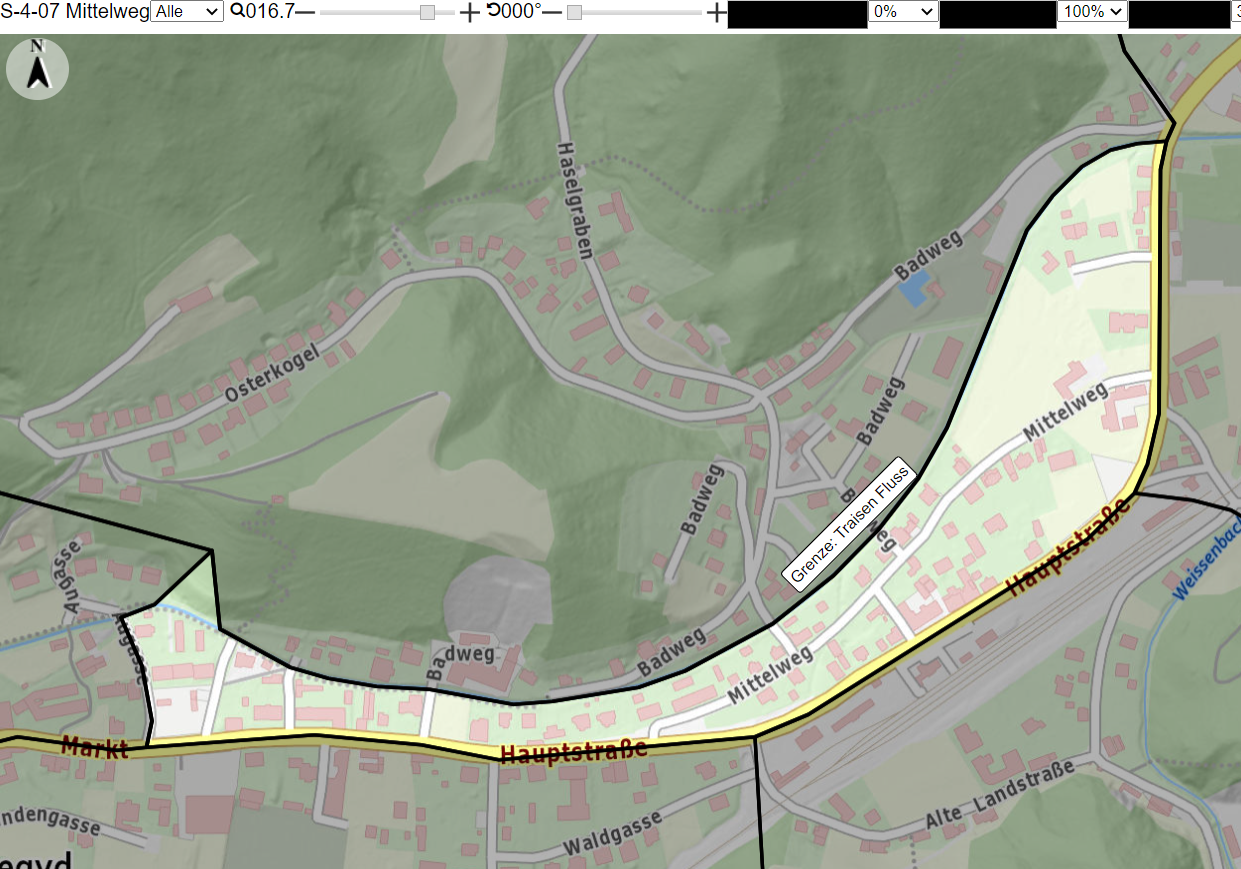Click the rotation plus icon
The image size is (1241, 869).
pos(716,12)
